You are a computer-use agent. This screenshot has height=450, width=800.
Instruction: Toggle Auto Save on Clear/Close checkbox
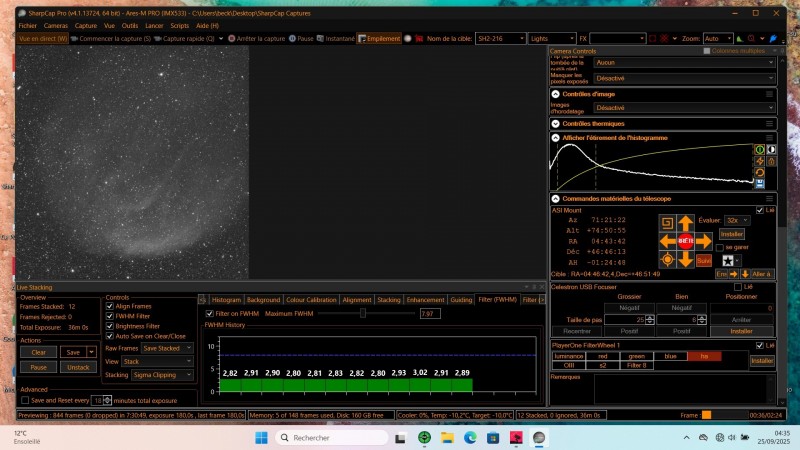(109, 336)
